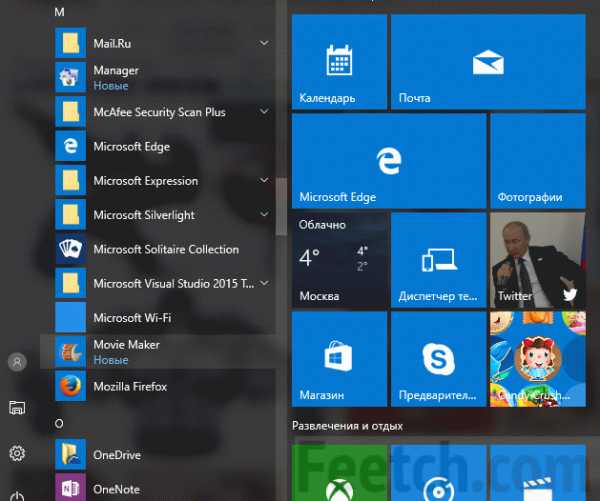
Task: Launch Movie Maker icon
Action: point(70,352)
